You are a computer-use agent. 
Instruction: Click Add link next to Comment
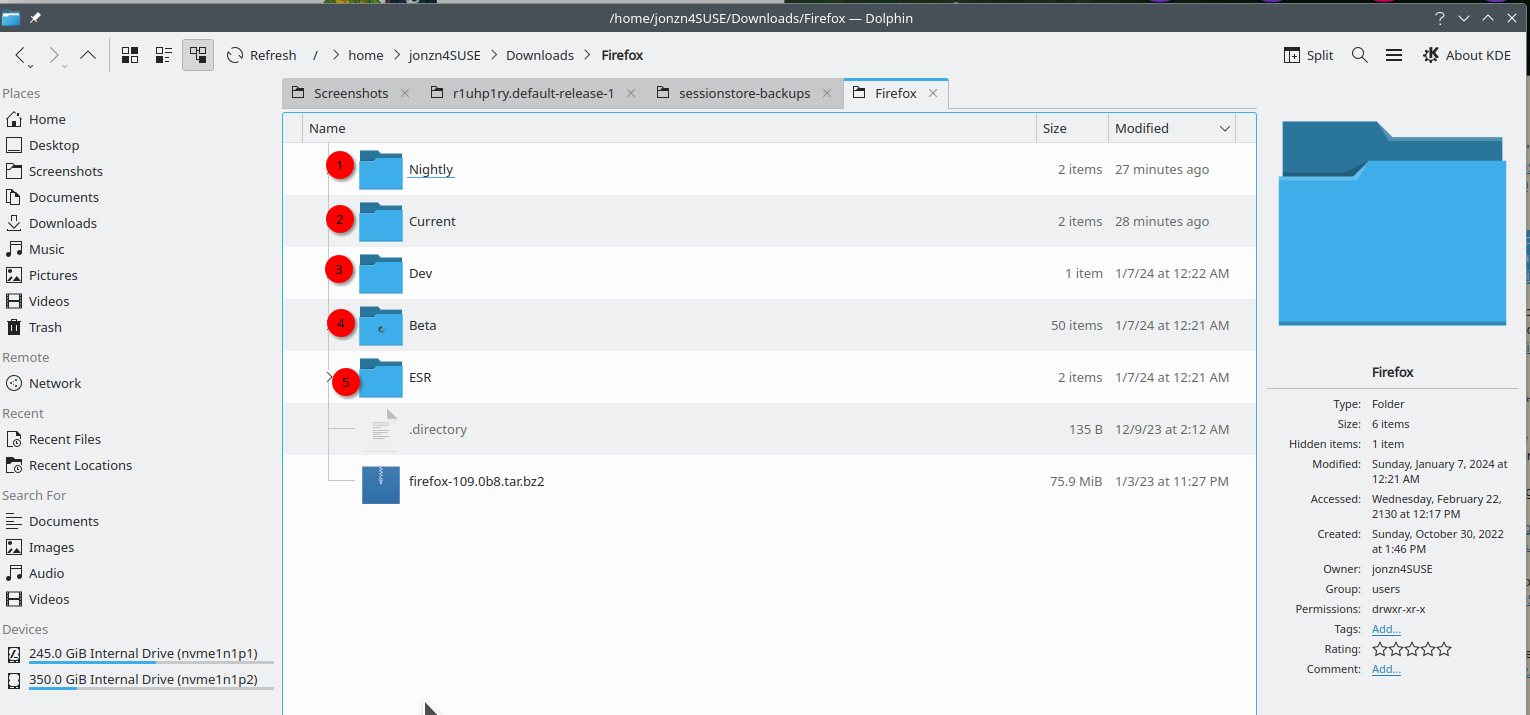click(1386, 669)
